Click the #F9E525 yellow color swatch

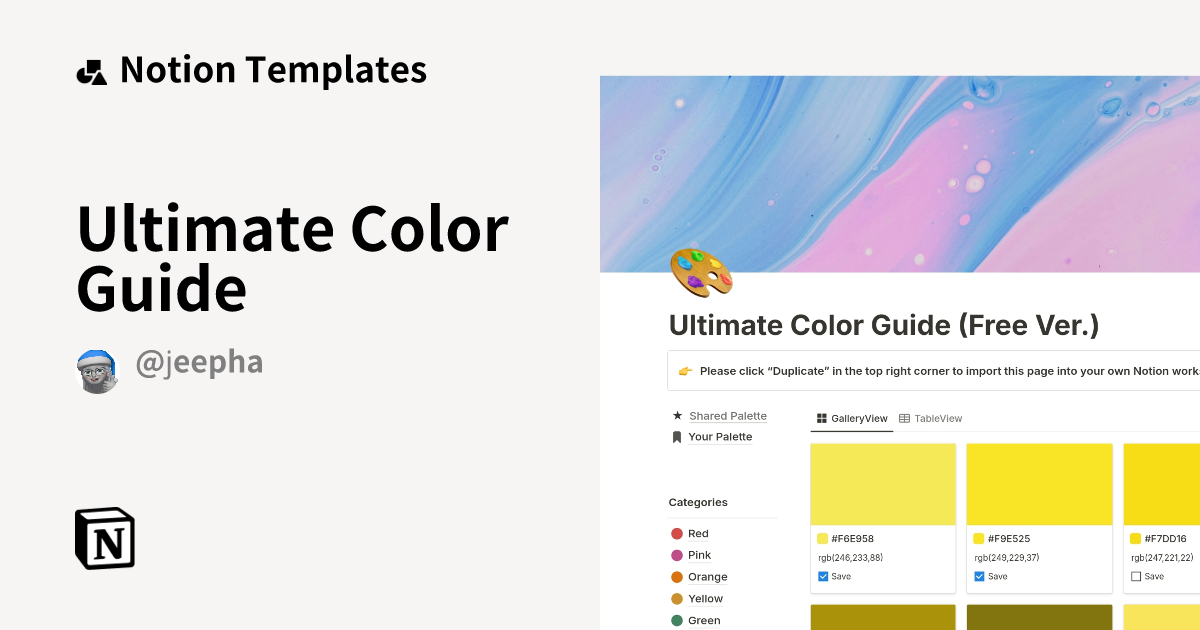pyautogui.click(x=1039, y=484)
